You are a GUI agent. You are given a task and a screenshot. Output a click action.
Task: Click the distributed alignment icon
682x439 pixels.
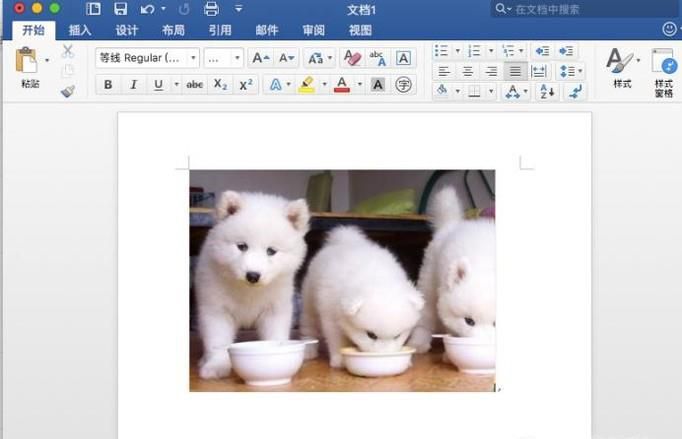pos(538,71)
